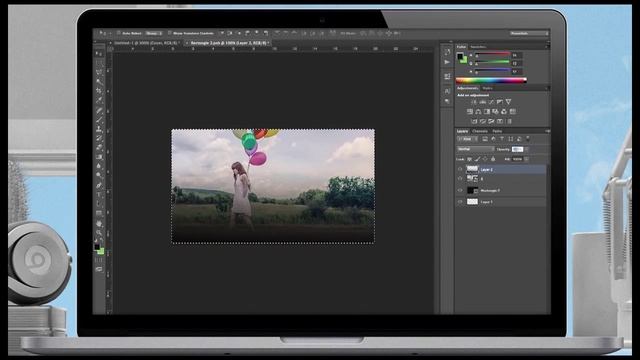Select the Magic Wand tool

99,81
